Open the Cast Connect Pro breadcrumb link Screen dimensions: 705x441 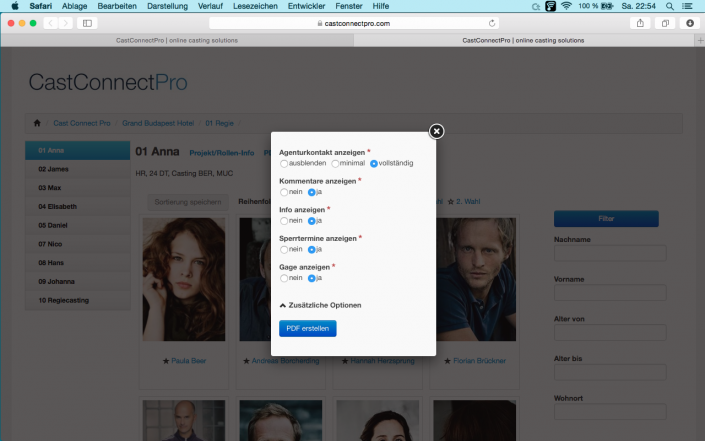pos(82,123)
